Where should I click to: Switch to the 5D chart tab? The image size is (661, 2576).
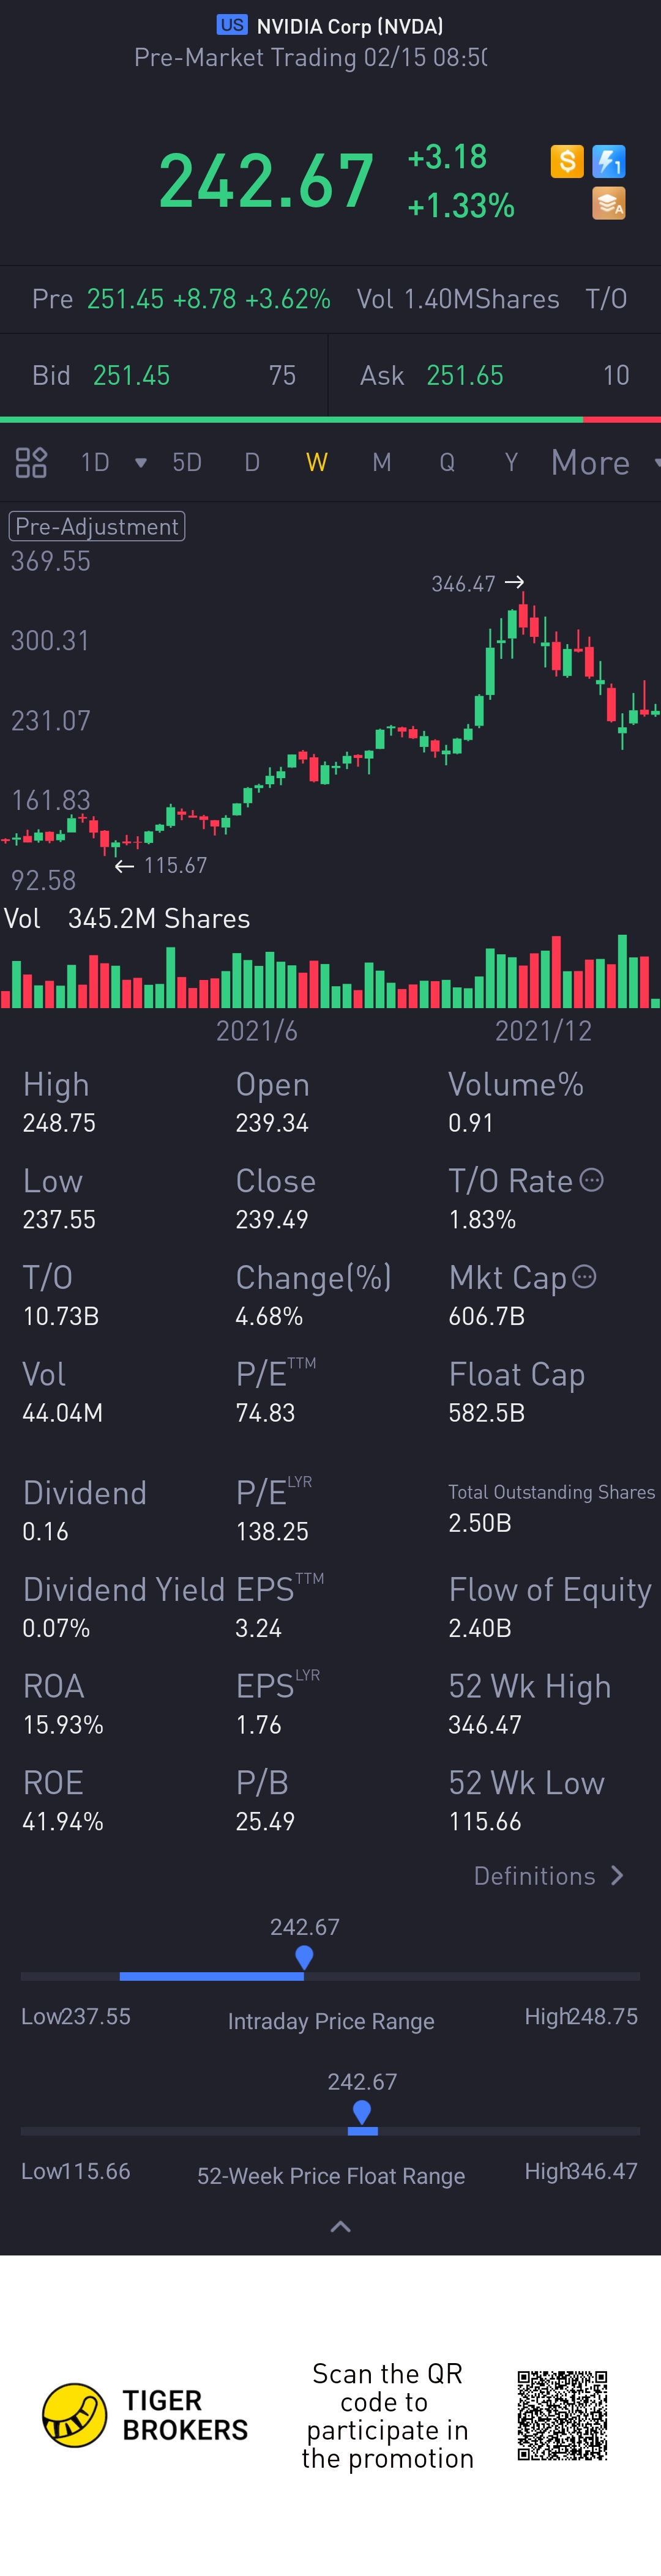187,462
